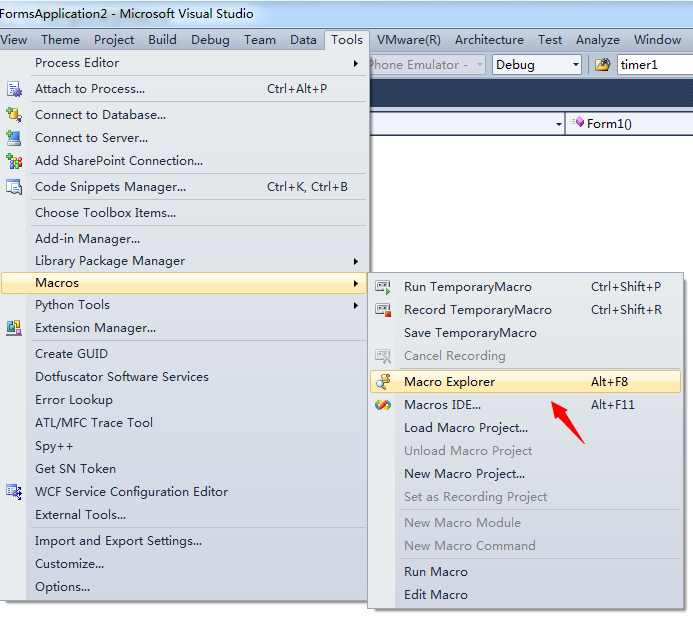The width and height of the screenshot is (693, 629).
Task: Launch Spy++ from the menu
Action: pyautogui.click(x=183, y=446)
